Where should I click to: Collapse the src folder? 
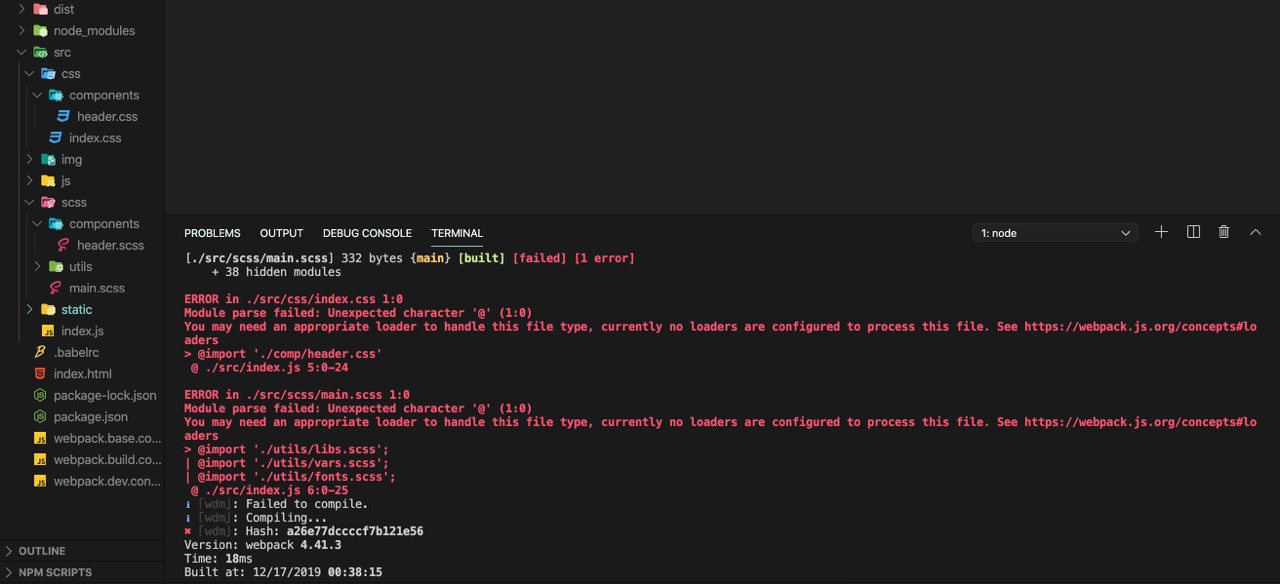pos(62,52)
